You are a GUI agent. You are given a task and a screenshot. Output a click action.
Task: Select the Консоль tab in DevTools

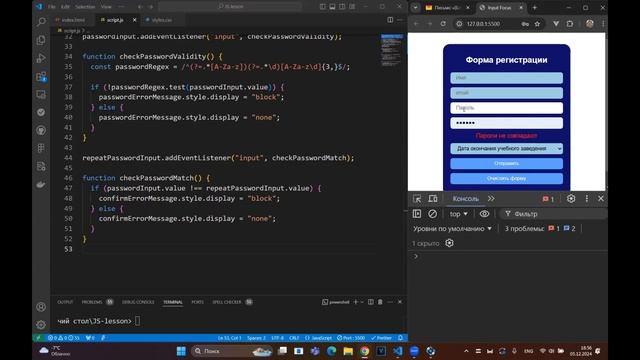coord(465,199)
